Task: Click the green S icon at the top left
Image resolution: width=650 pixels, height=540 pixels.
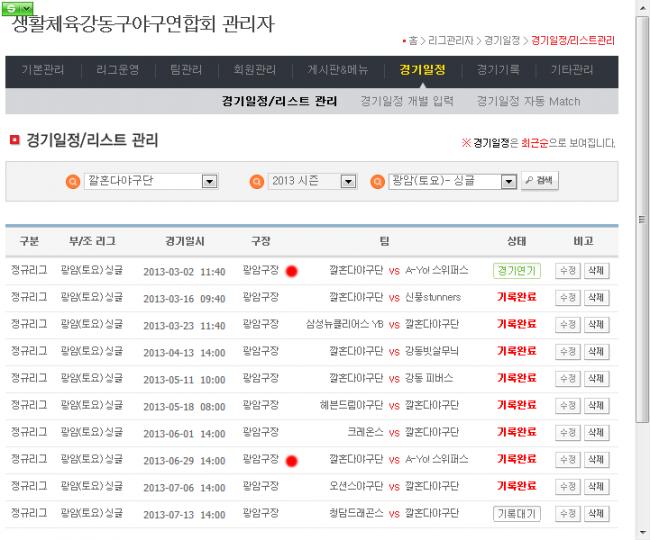Action: 17,8
